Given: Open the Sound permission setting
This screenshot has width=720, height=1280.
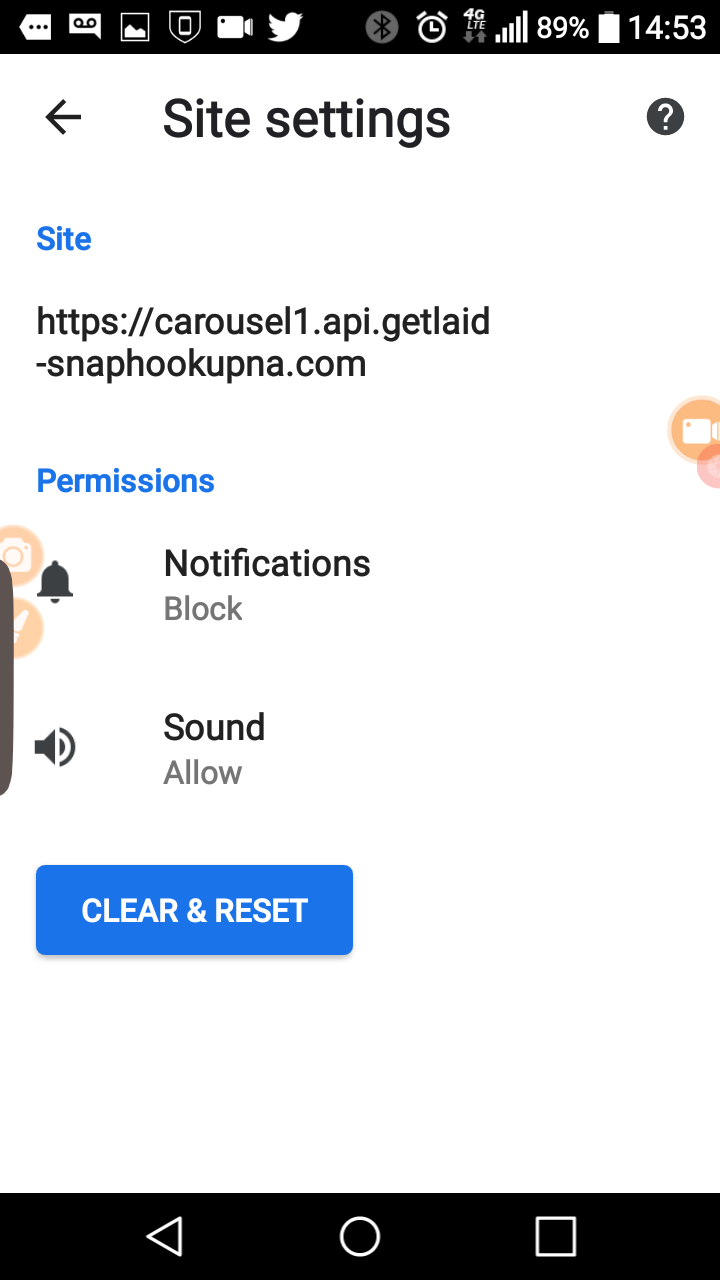Looking at the screenshot, I should (214, 728).
